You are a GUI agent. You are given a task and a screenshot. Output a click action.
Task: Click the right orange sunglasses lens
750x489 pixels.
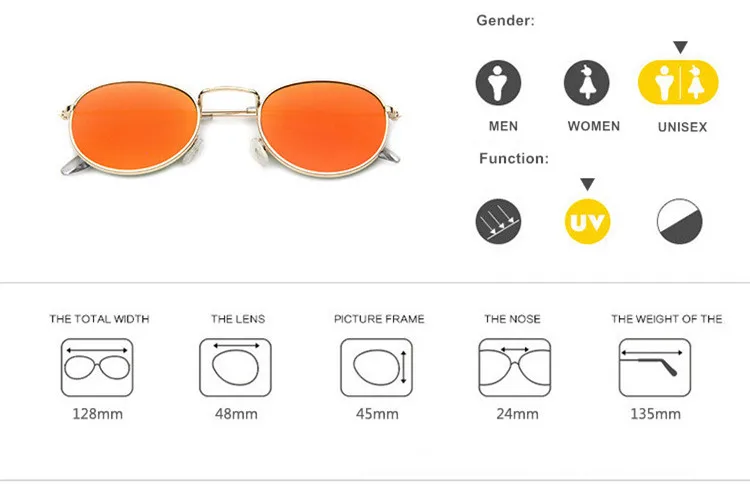point(323,127)
